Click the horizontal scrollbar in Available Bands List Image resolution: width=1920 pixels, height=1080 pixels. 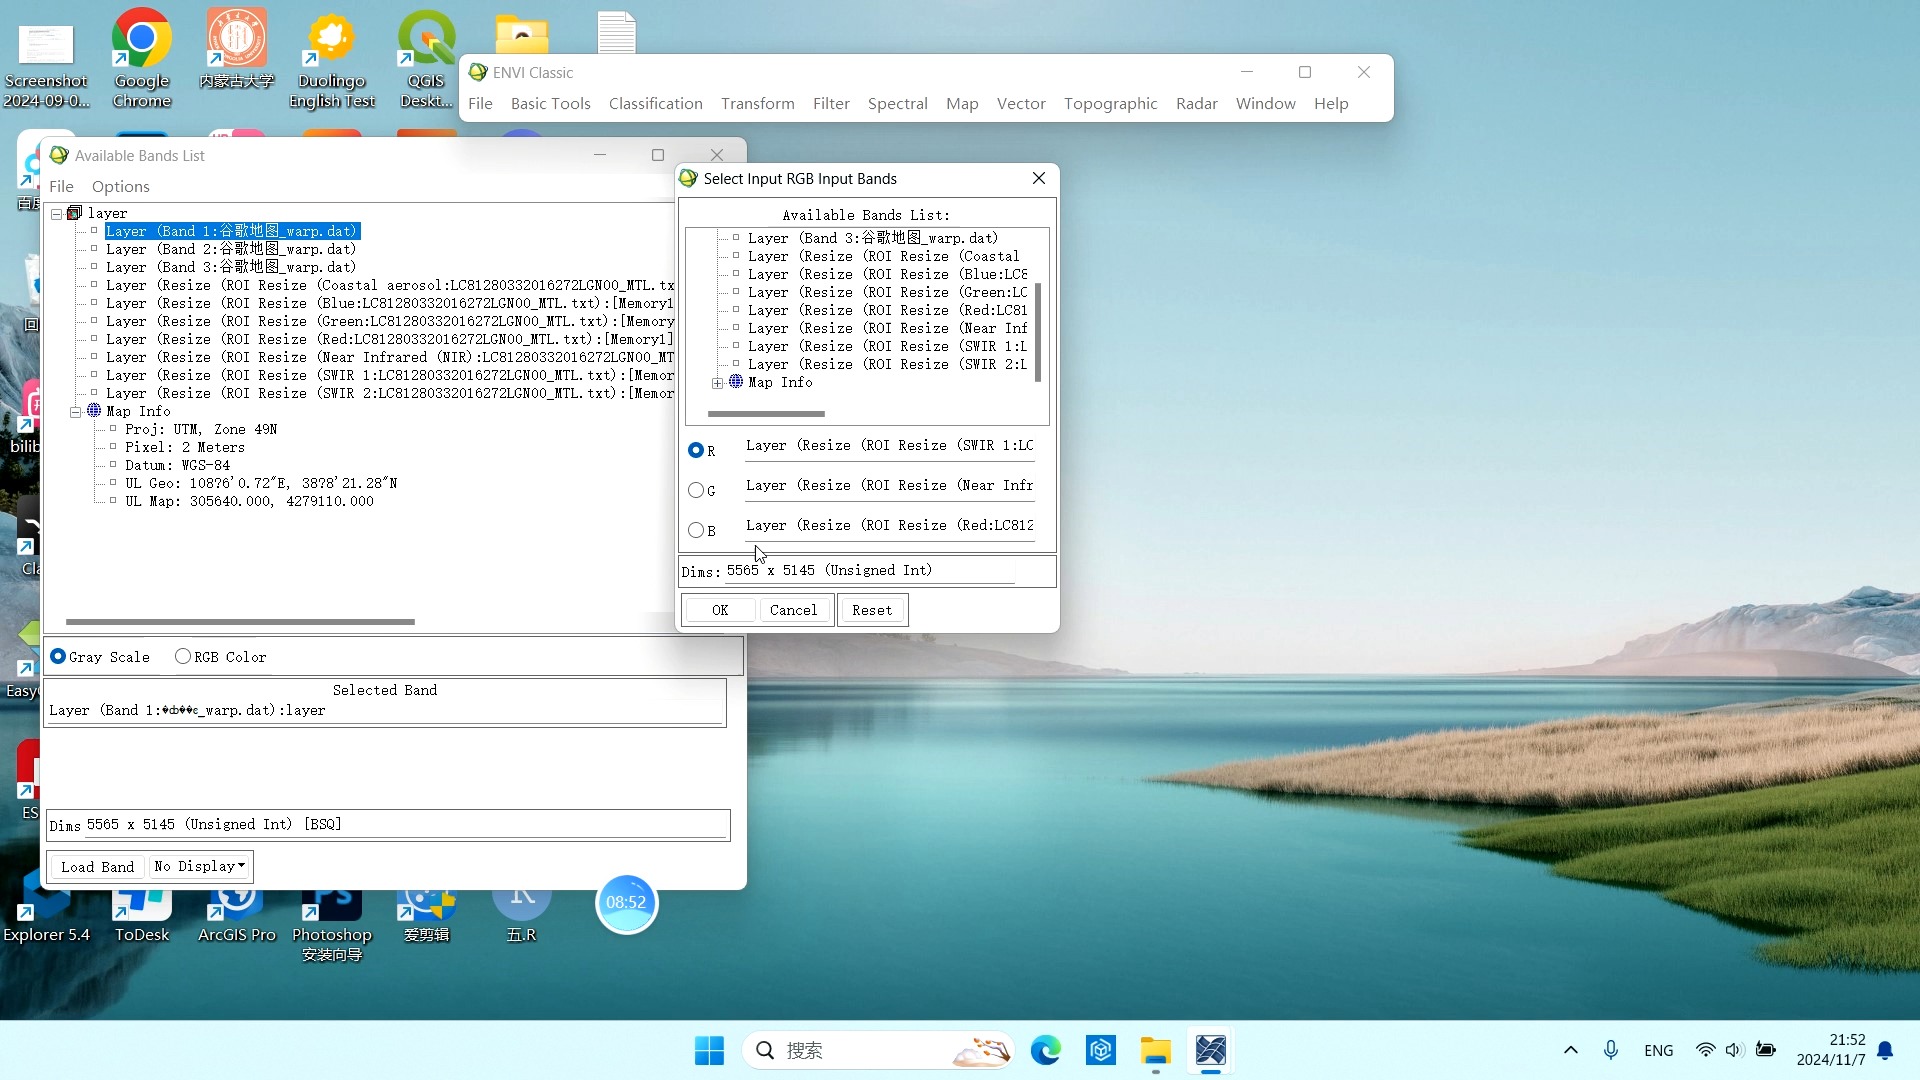coord(240,622)
